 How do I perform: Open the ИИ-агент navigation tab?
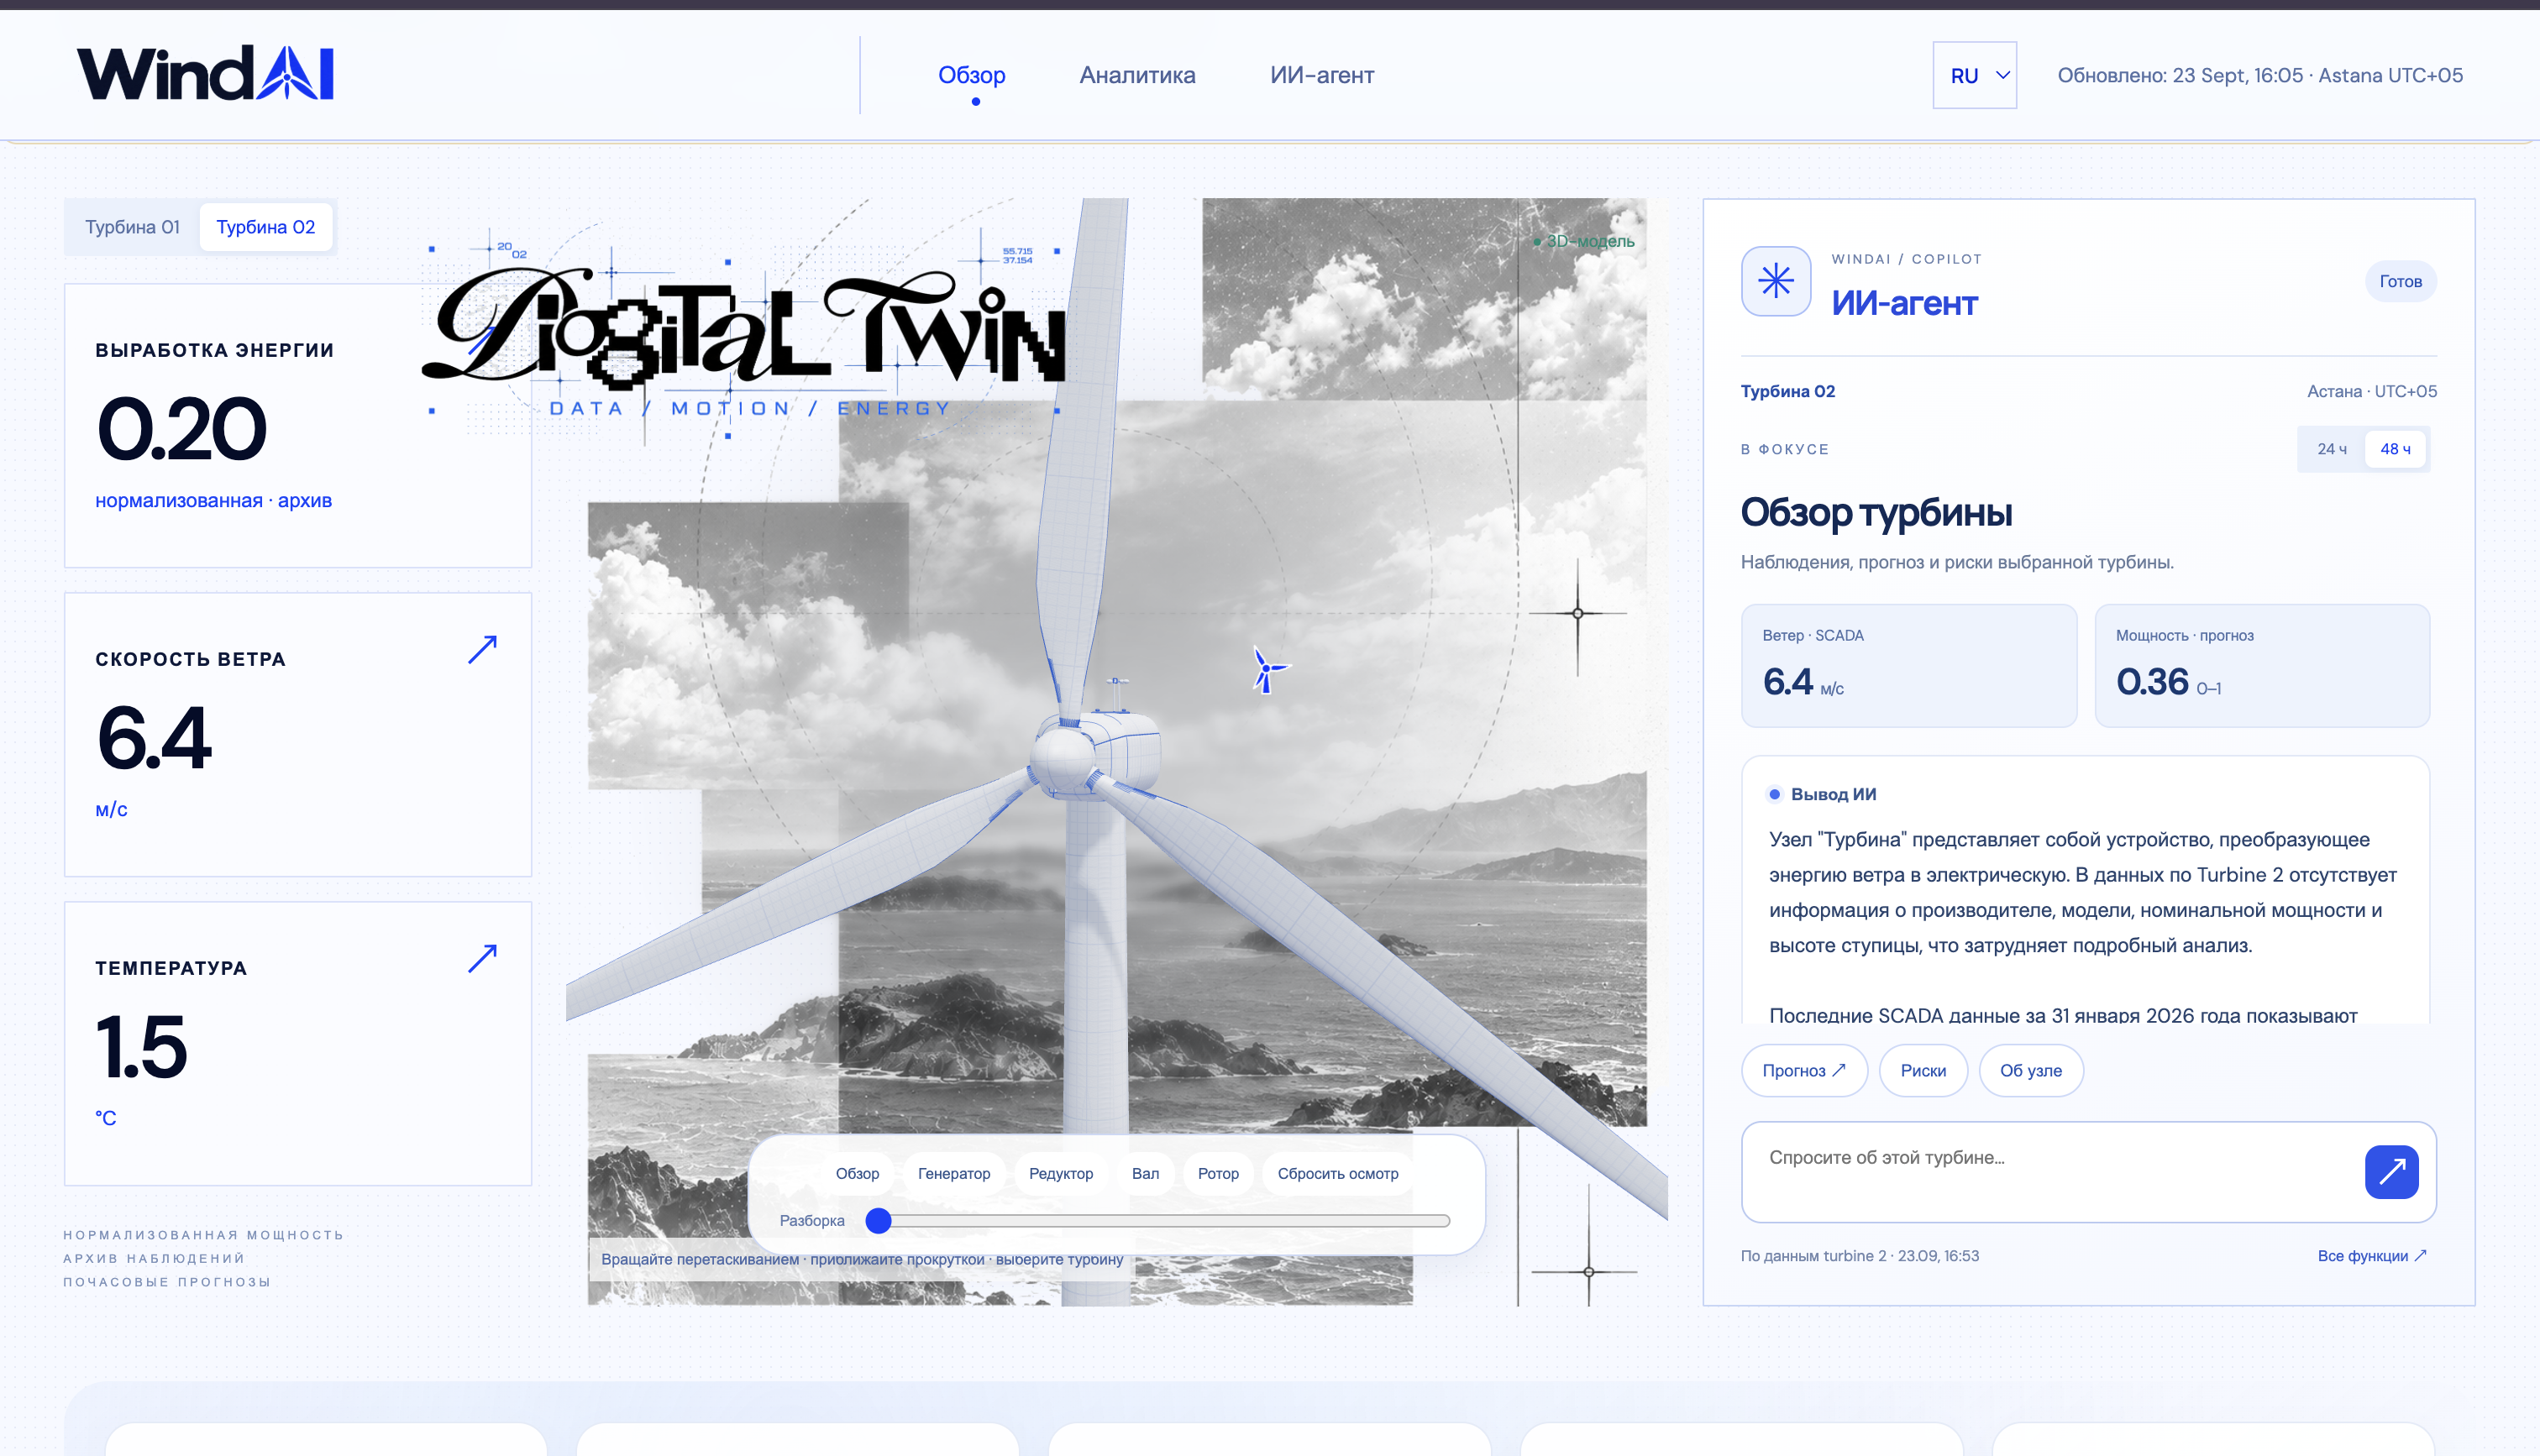1322,75
